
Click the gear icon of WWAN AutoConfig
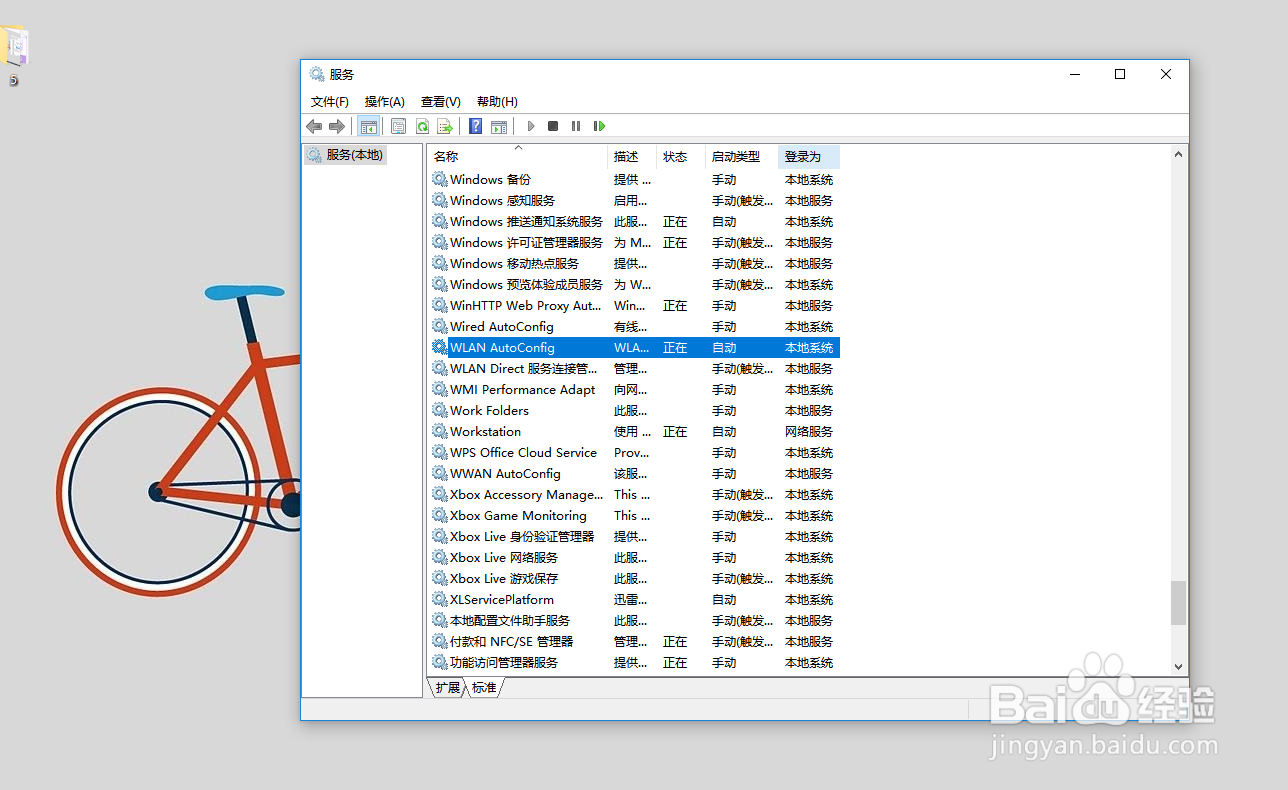tap(439, 473)
